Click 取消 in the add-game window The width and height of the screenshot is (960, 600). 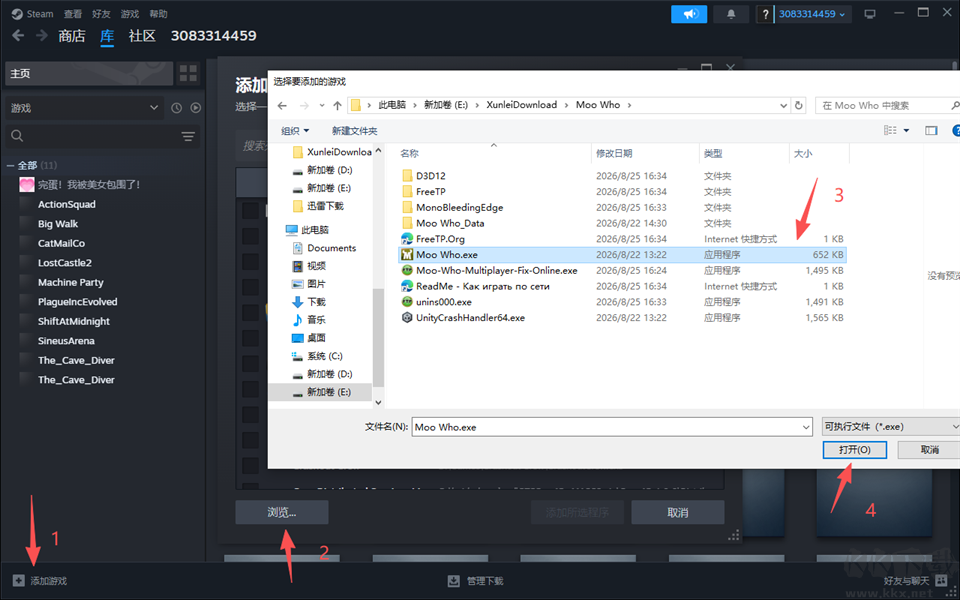(678, 512)
